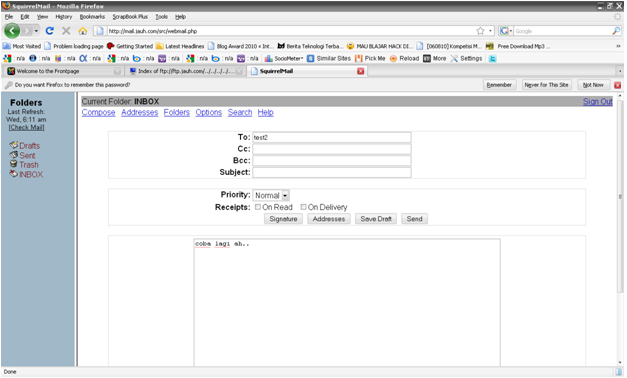Open the ScrapBook Plus menu

click(x=130, y=17)
